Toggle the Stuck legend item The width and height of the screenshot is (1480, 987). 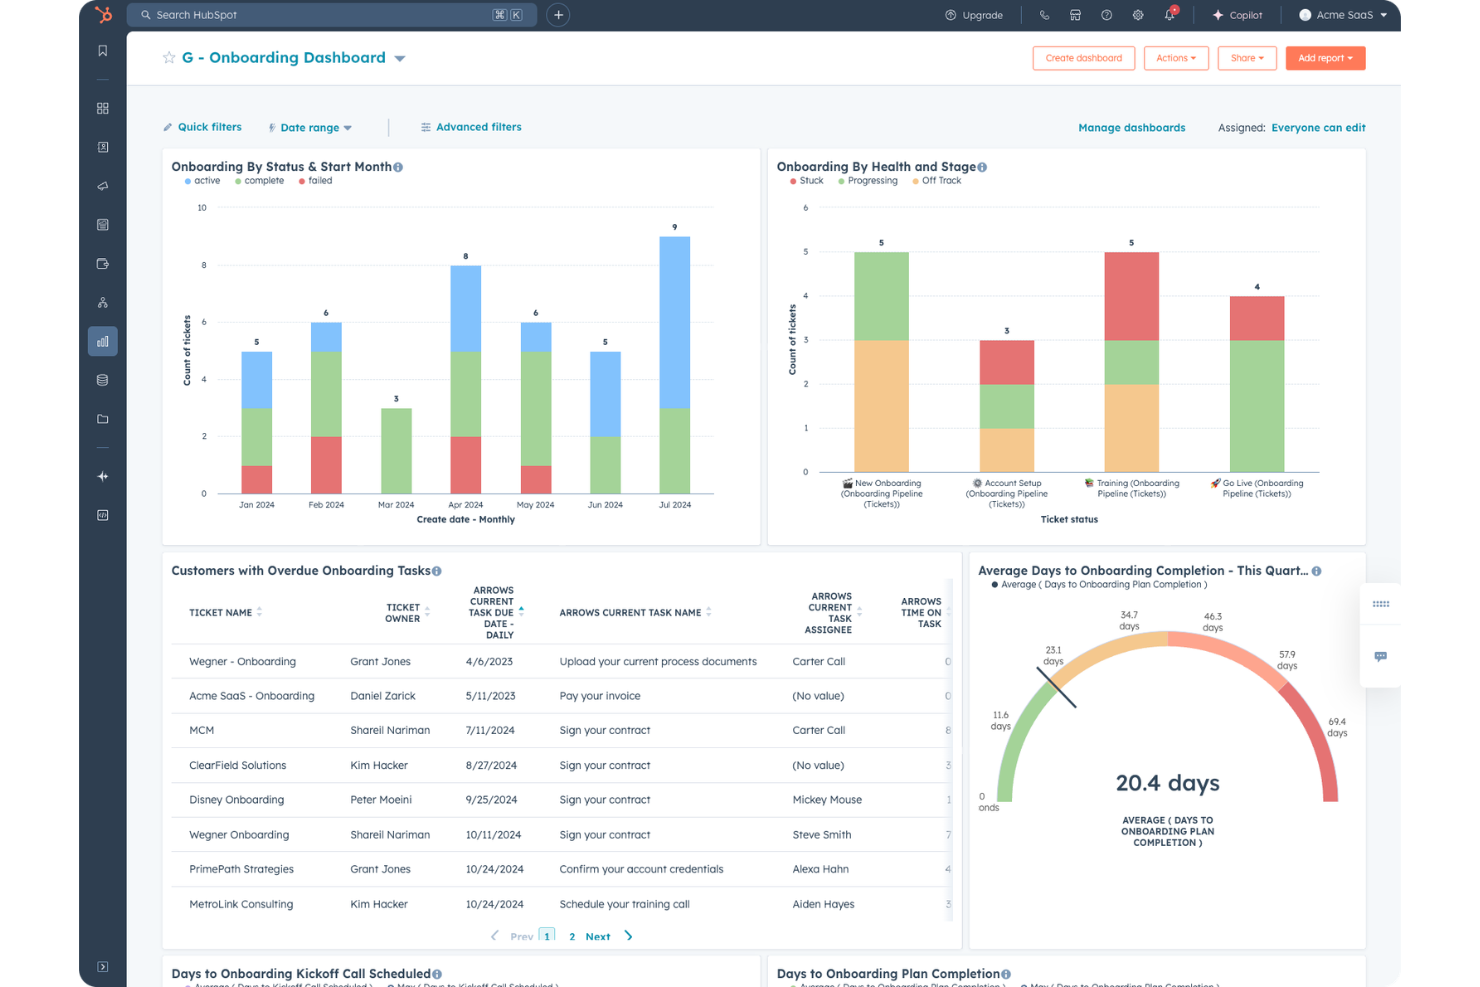(x=806, y=181)
